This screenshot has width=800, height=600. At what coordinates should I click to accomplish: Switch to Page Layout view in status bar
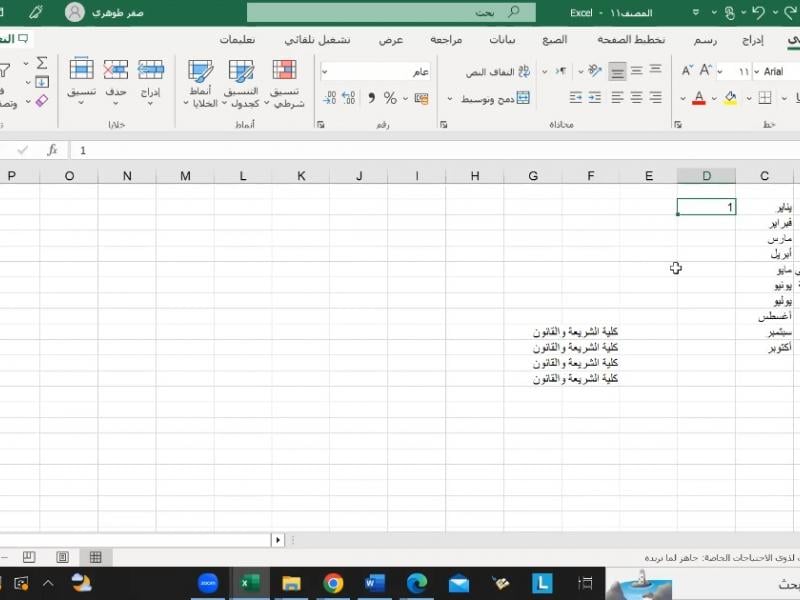pyautogui.click(x=62, y=557)
